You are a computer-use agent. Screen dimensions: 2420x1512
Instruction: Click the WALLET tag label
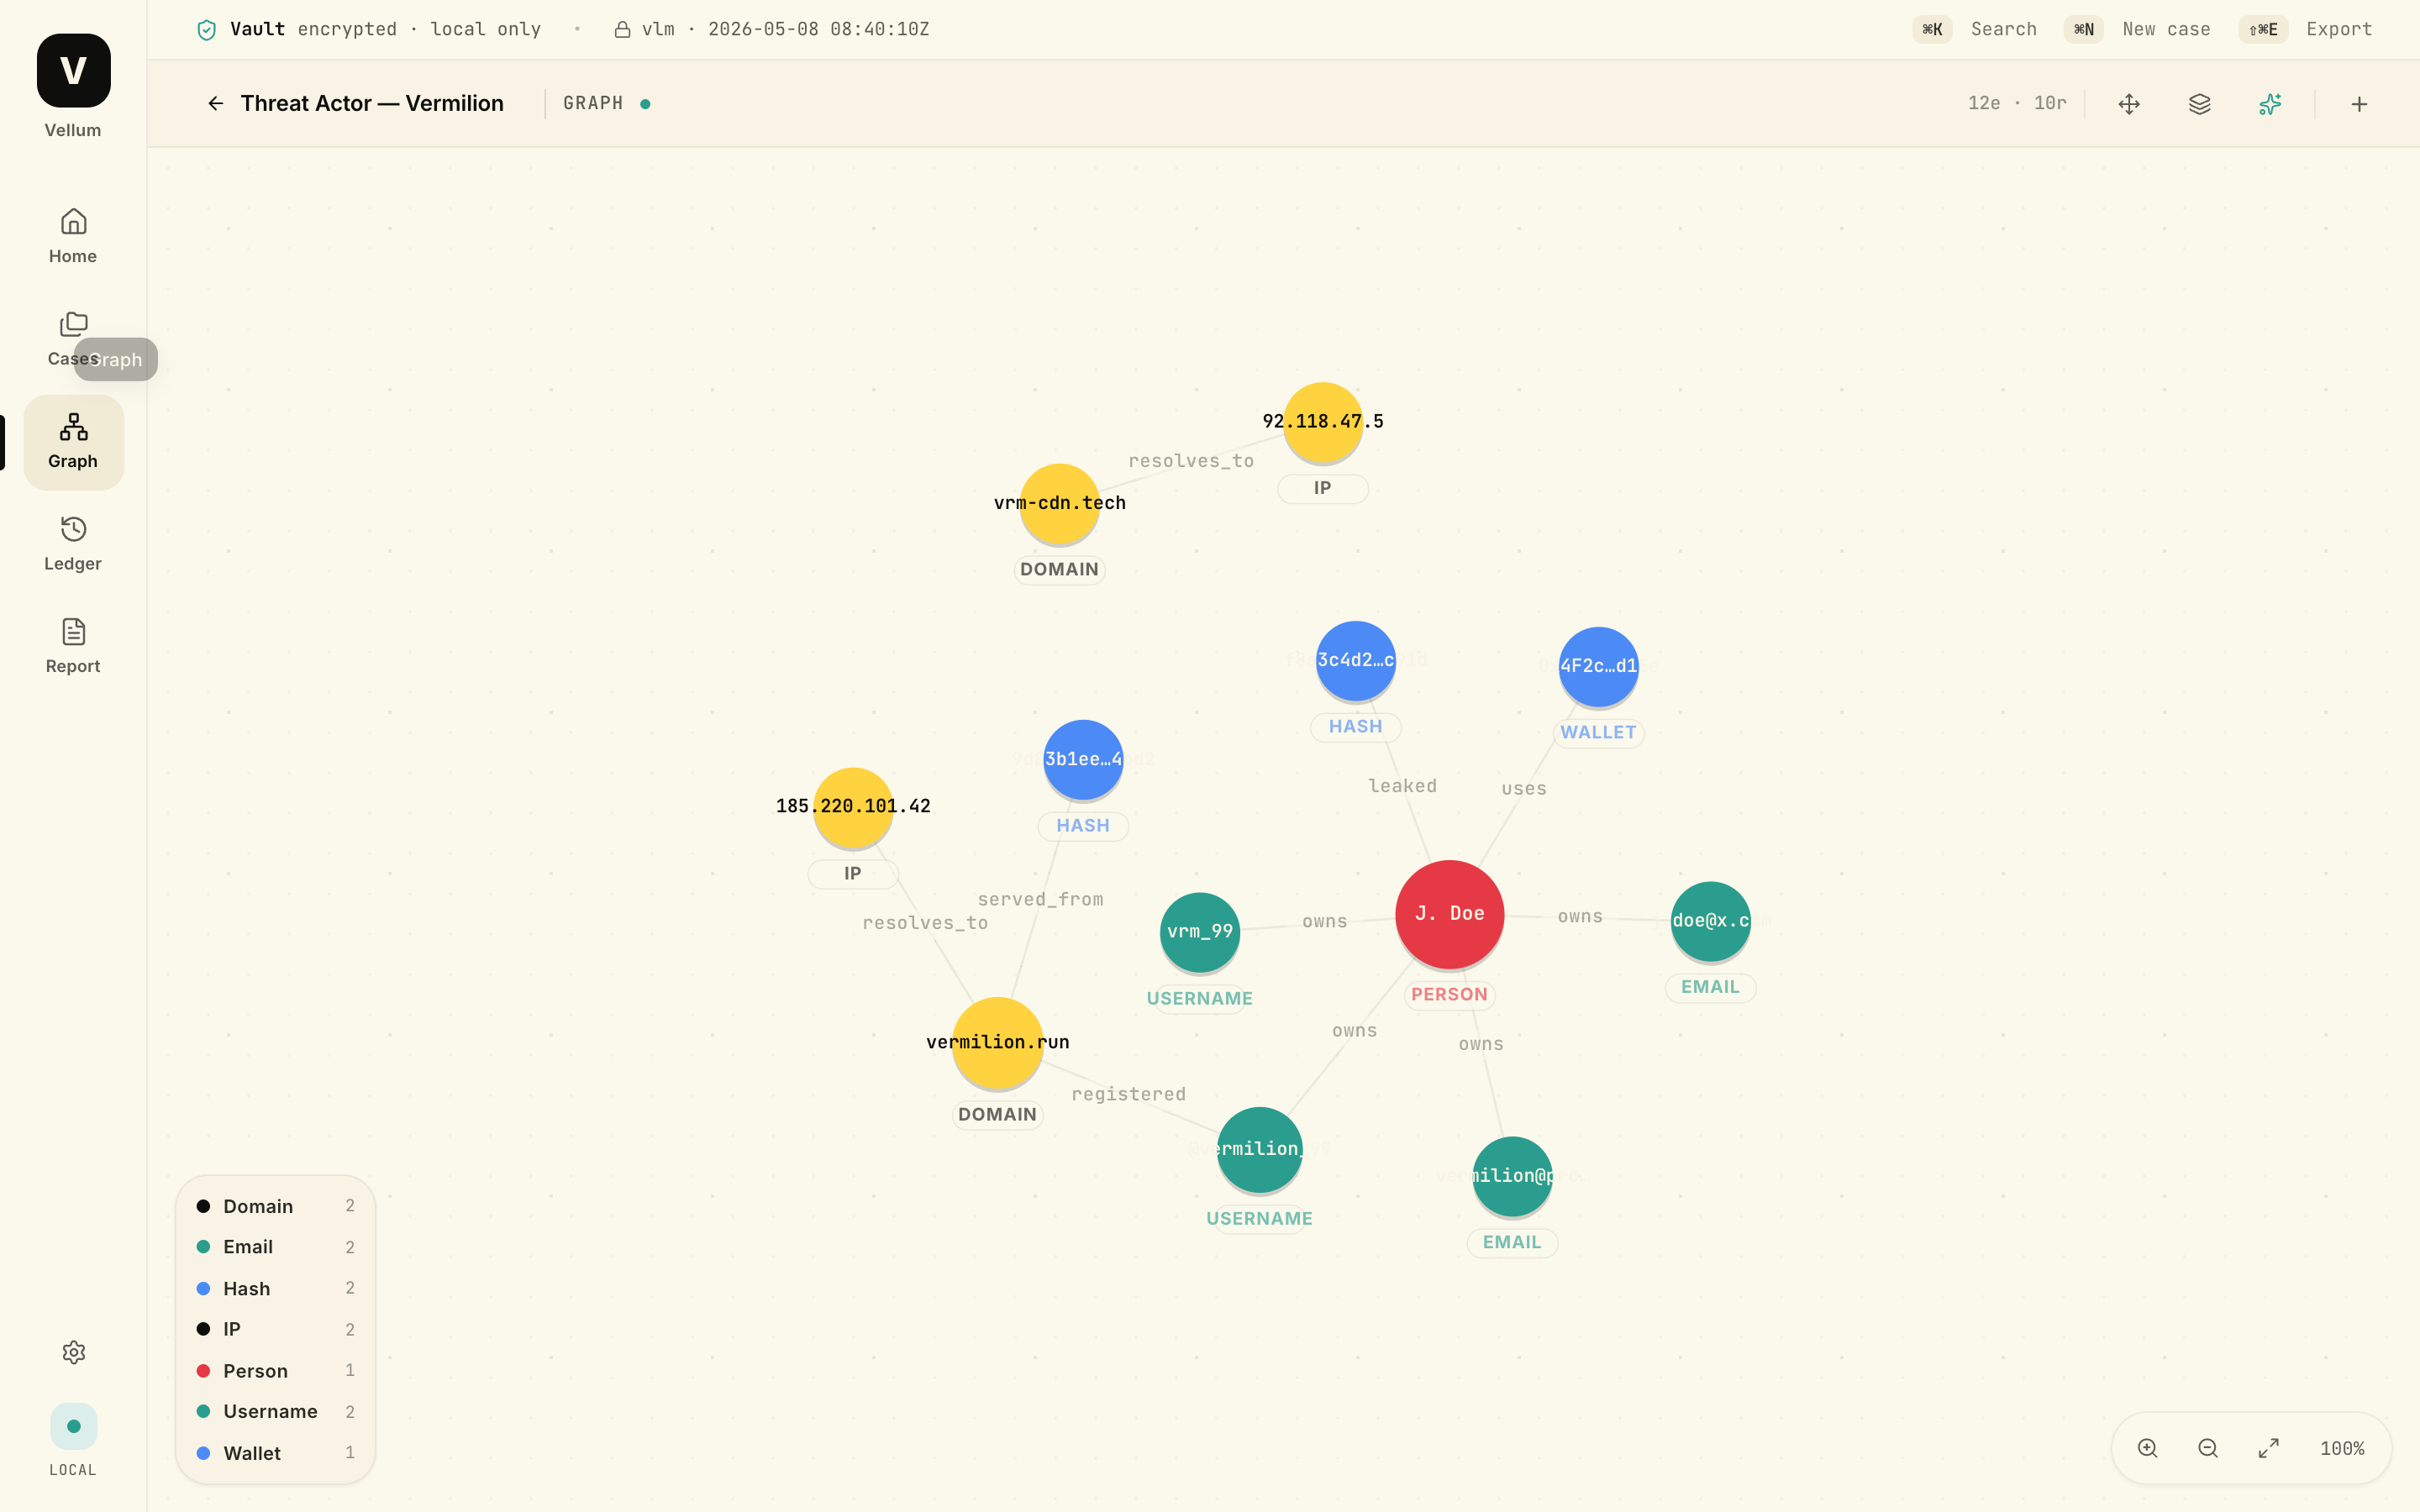pos(1598,733)
